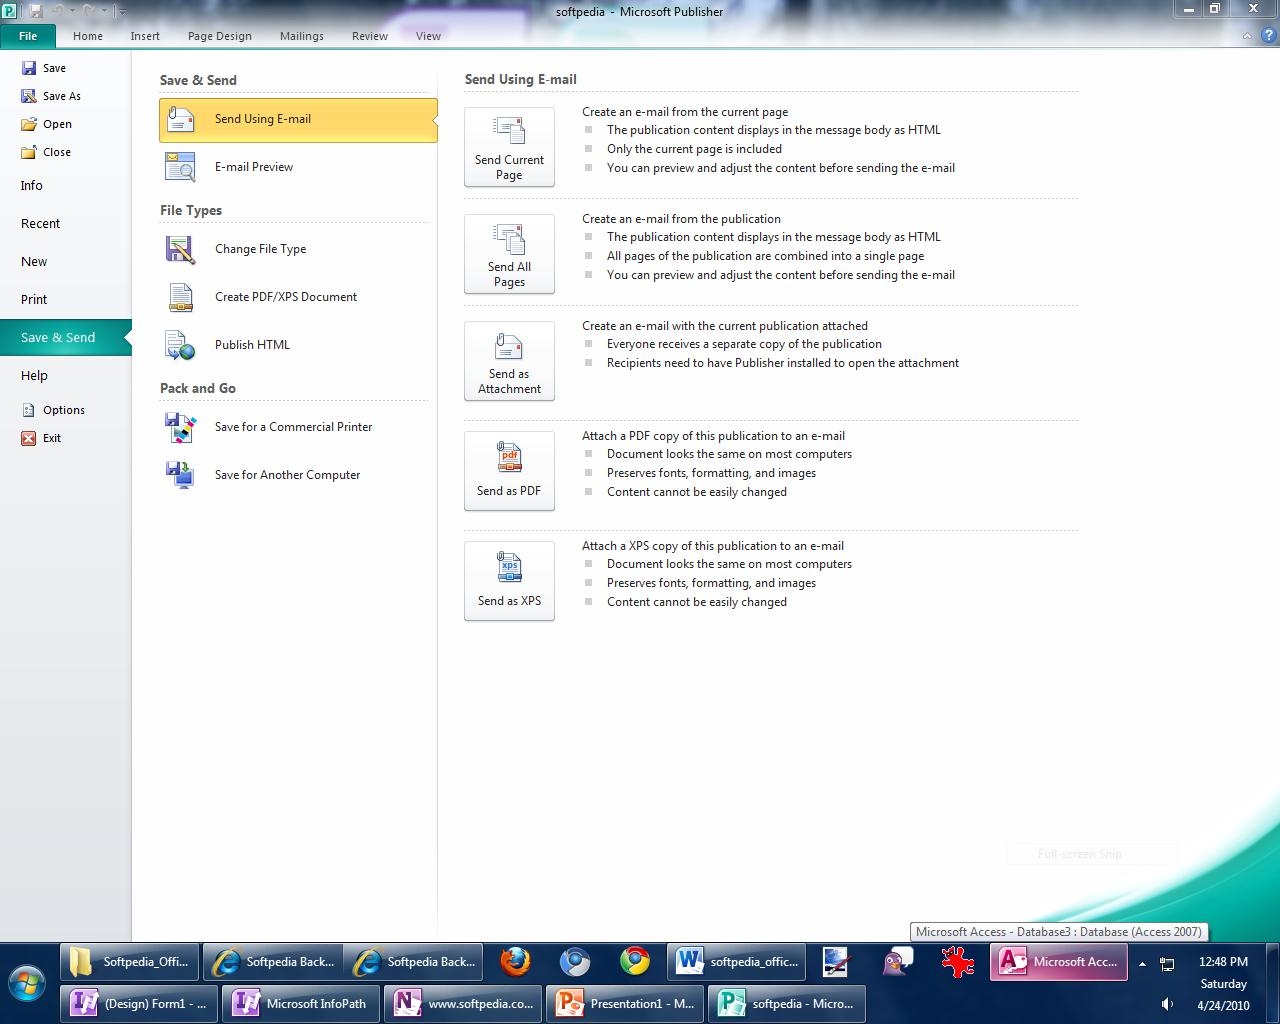Open the Page Design ribbon tab
The height and width of the screenshot is (1024, 1280).
click(x=219, y=36)
